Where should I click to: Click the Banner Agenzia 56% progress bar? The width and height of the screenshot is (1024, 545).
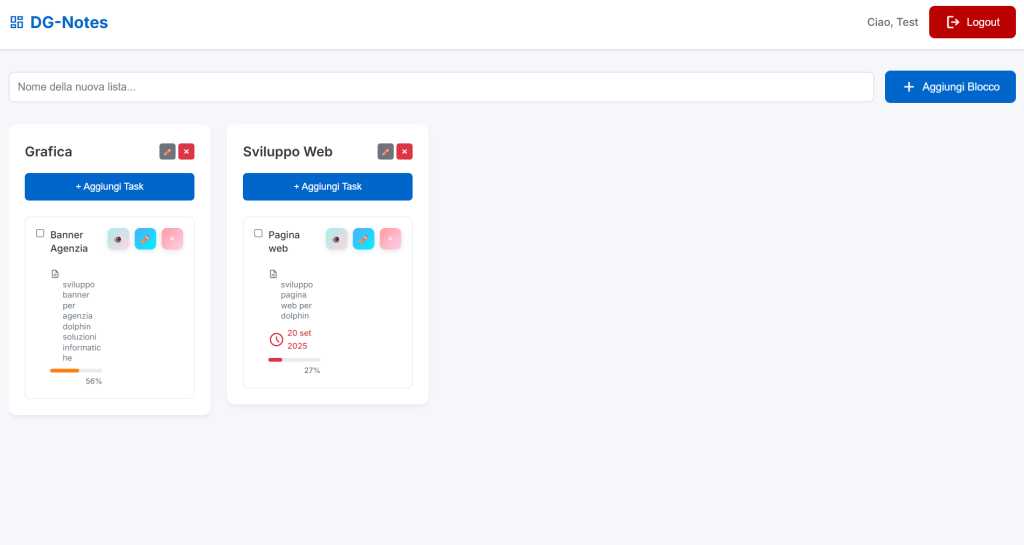[76, 370]
